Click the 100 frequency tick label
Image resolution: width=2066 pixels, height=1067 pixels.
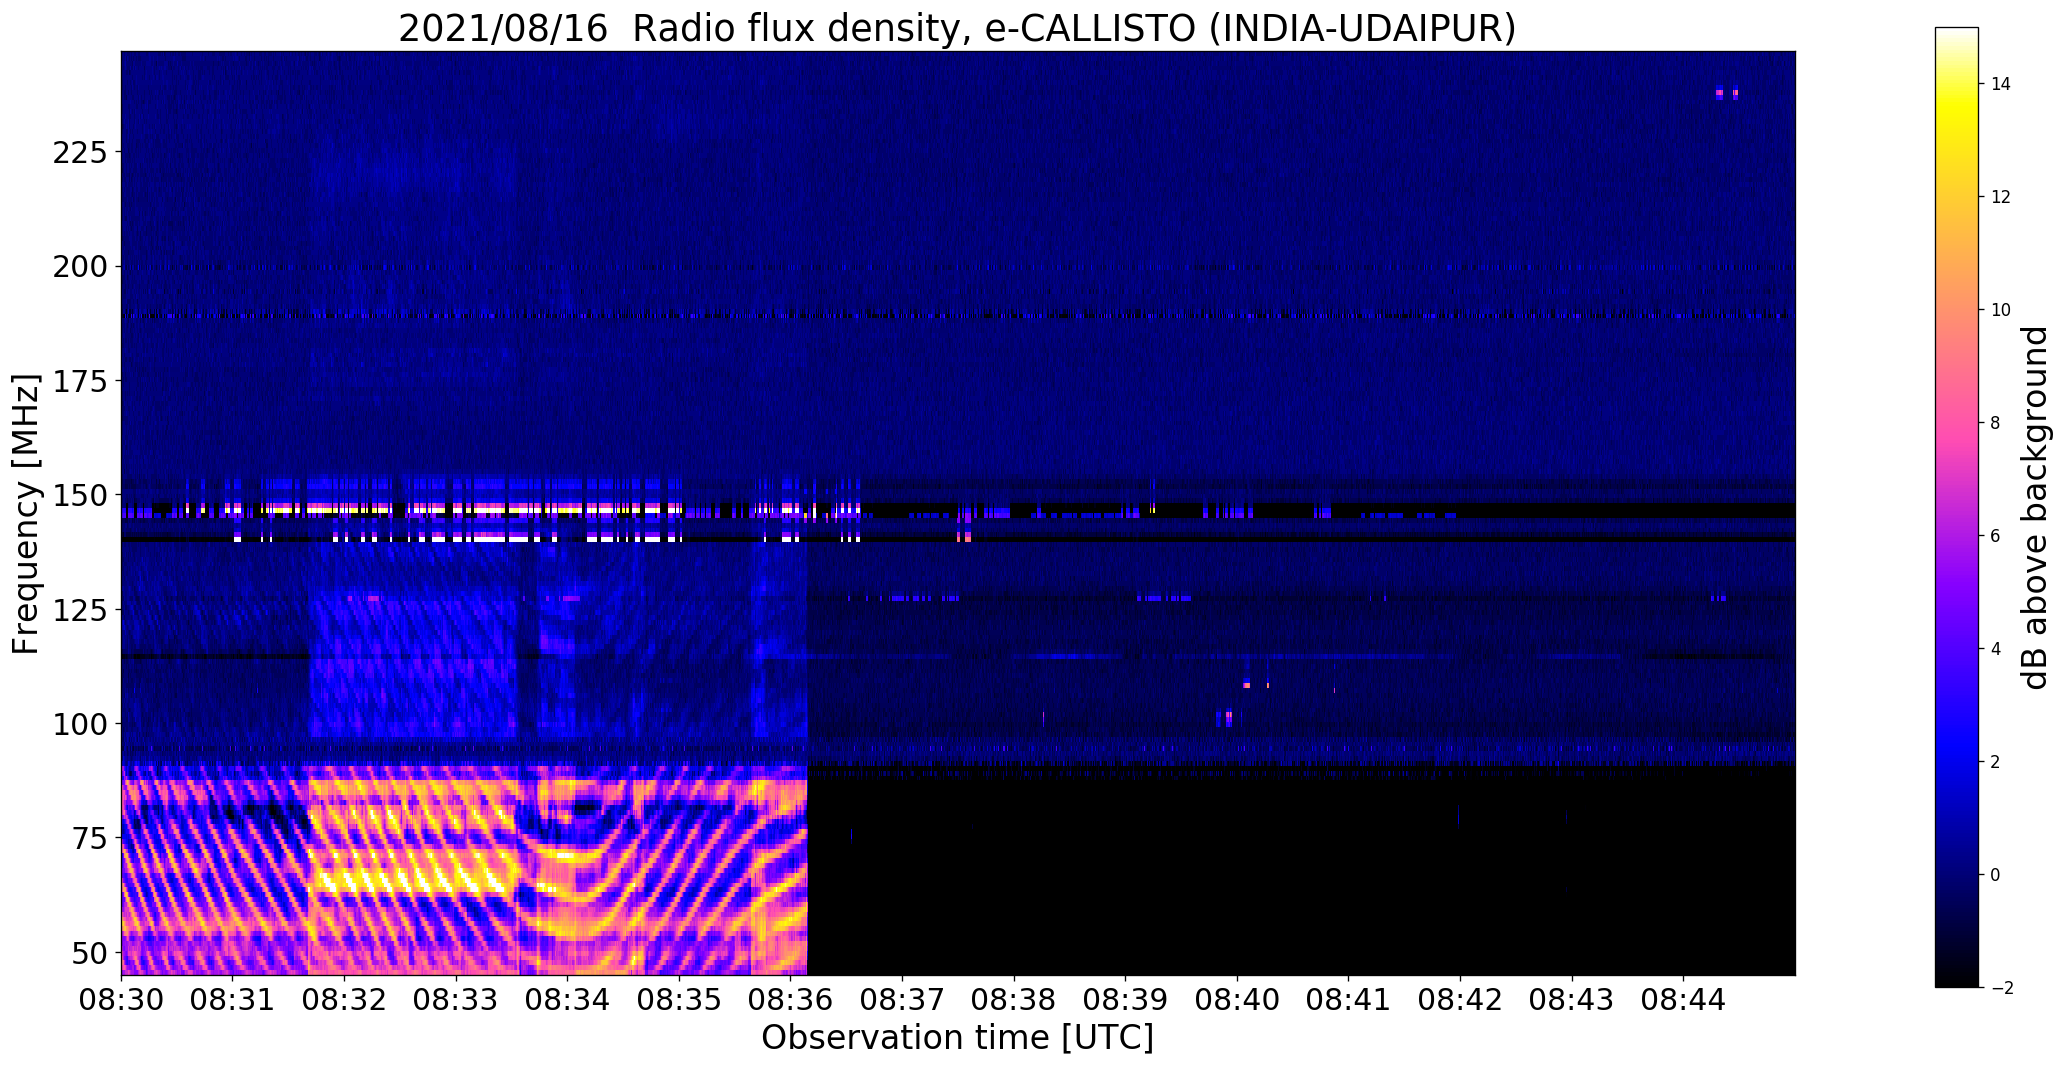point(80,723)
